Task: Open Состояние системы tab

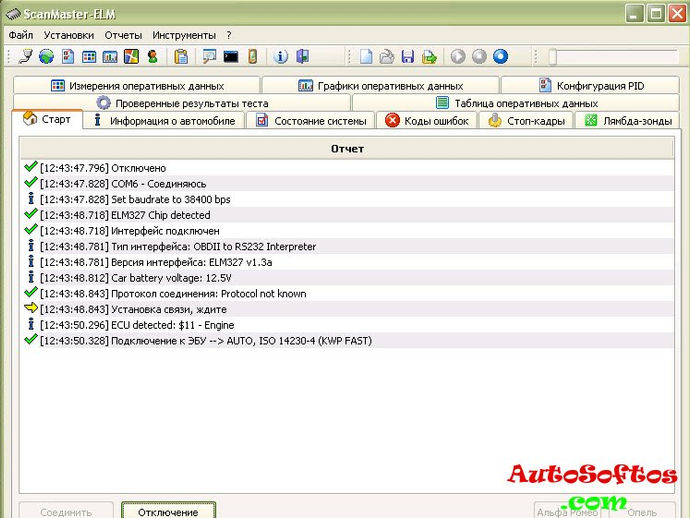Action: [311, 121]
